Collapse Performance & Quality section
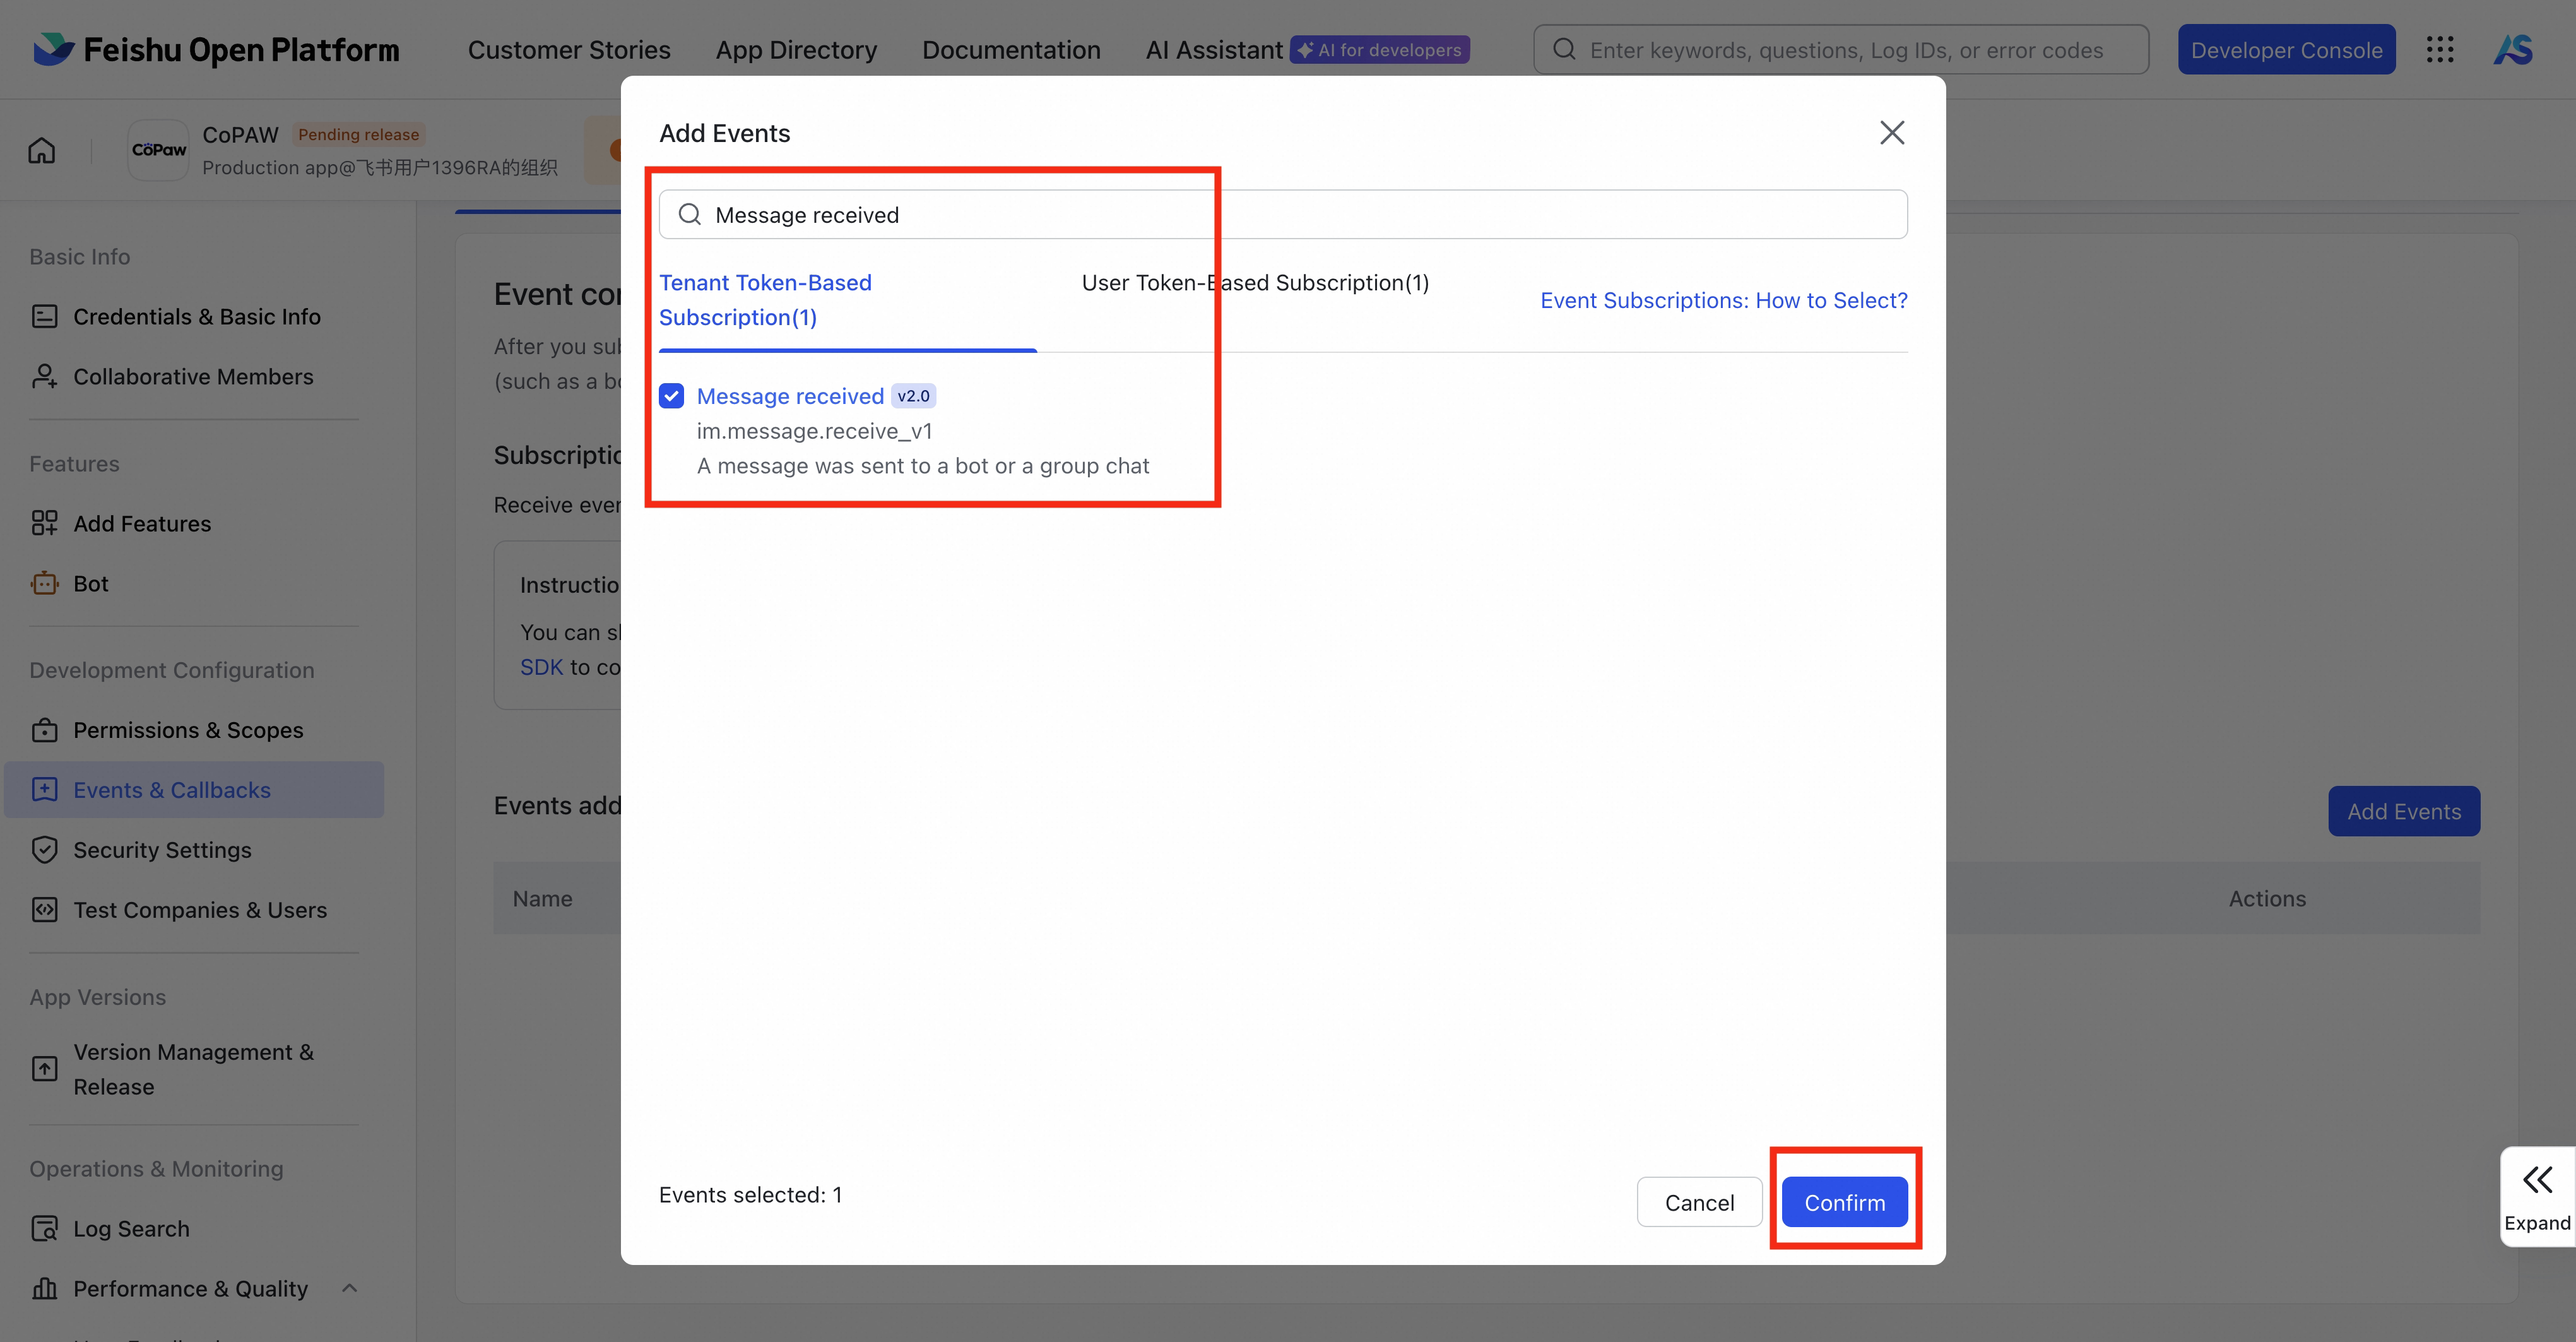2576x1342 pixels. (x=349, y=1288)
